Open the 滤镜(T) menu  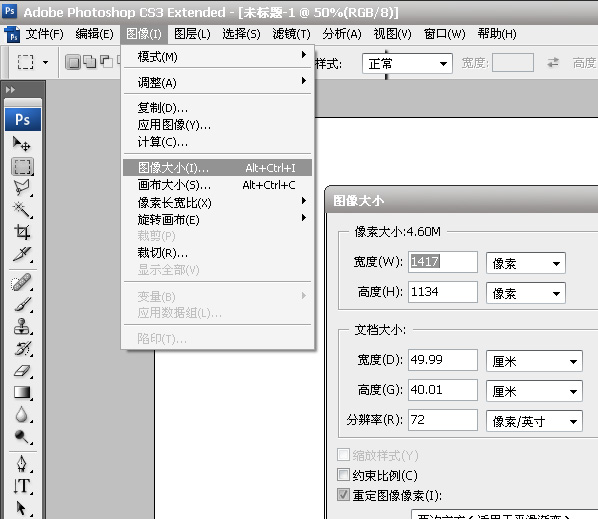(291, 34)
